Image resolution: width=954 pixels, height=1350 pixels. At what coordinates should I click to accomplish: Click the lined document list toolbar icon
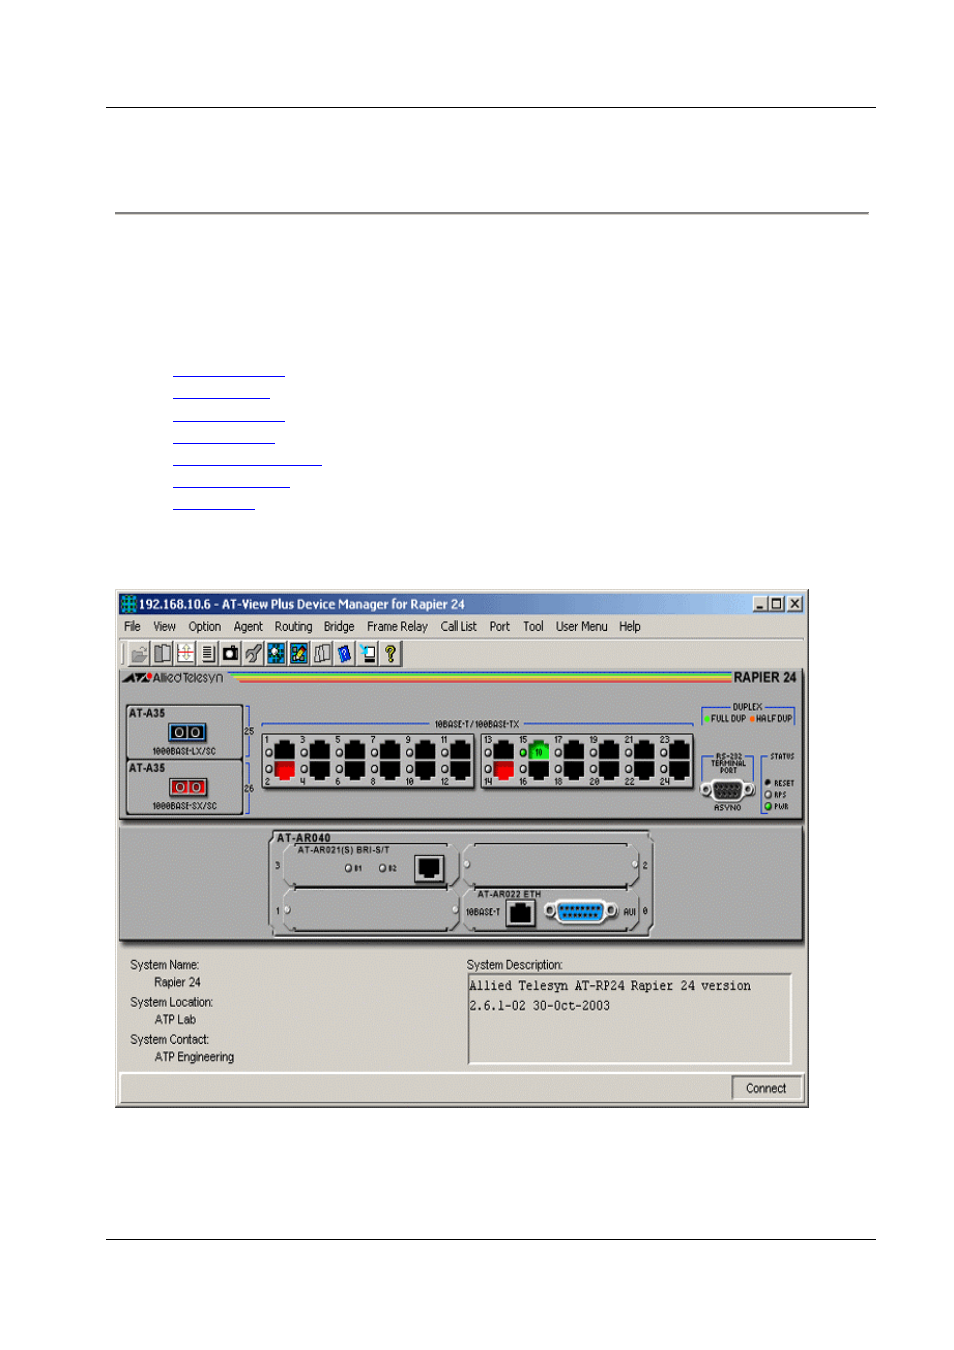pyautogui.click(x=208, y=654)
